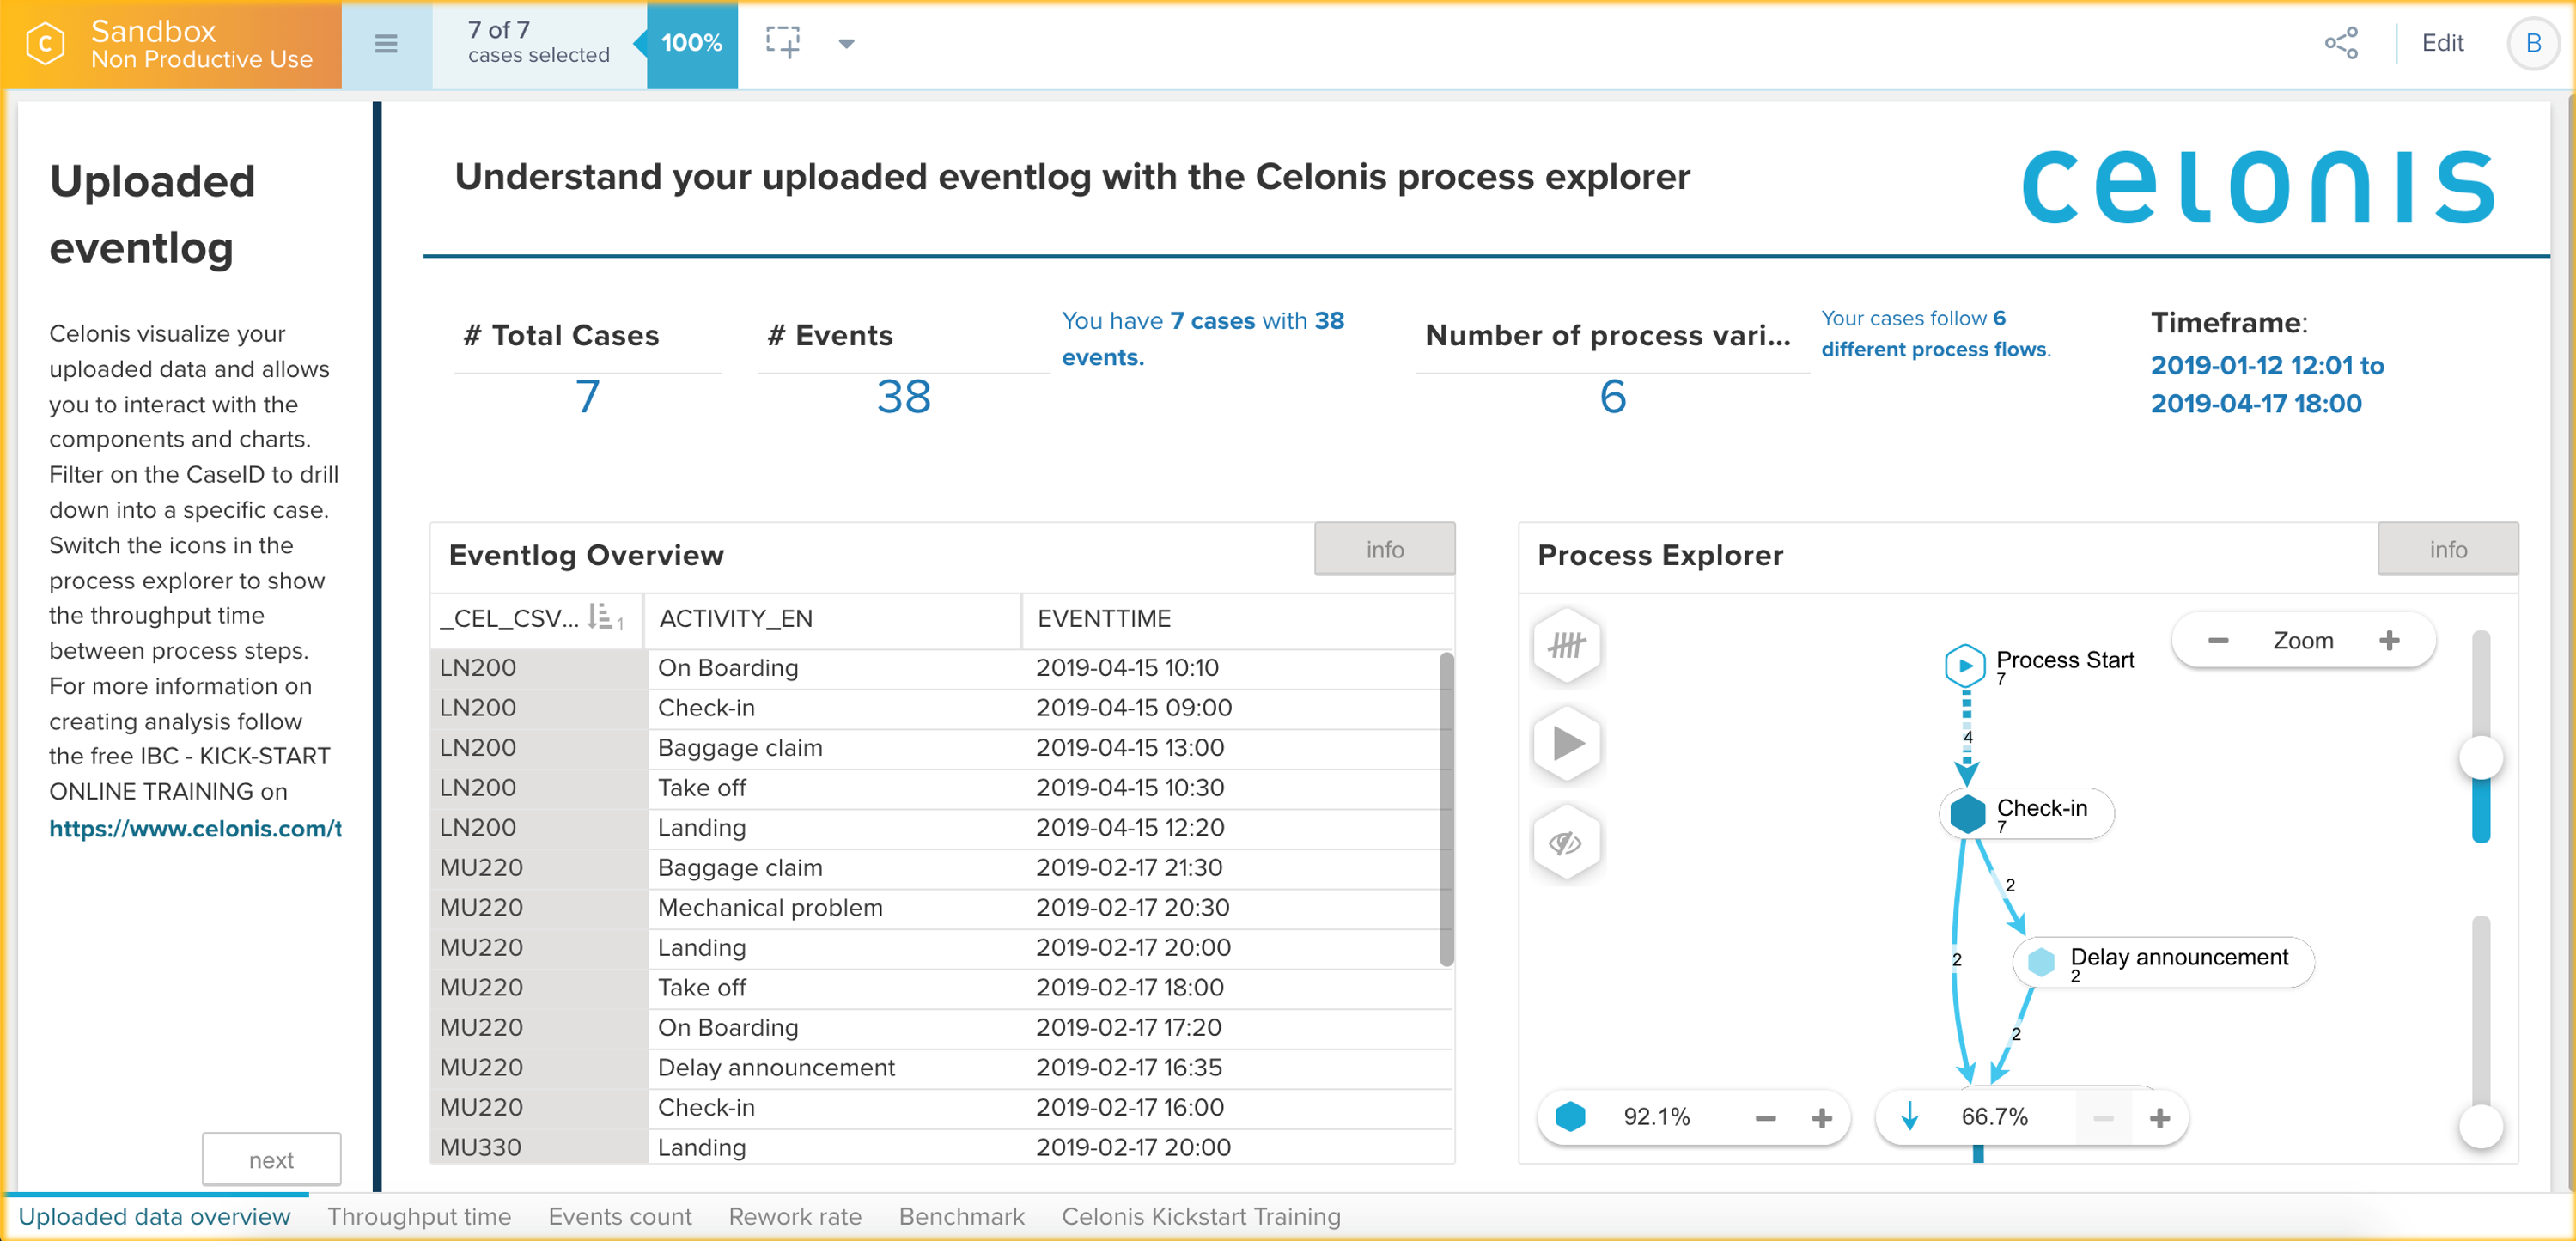Click the Total Cases value 7
The image size is (2576, 1241).
click(x=587, y=397)
